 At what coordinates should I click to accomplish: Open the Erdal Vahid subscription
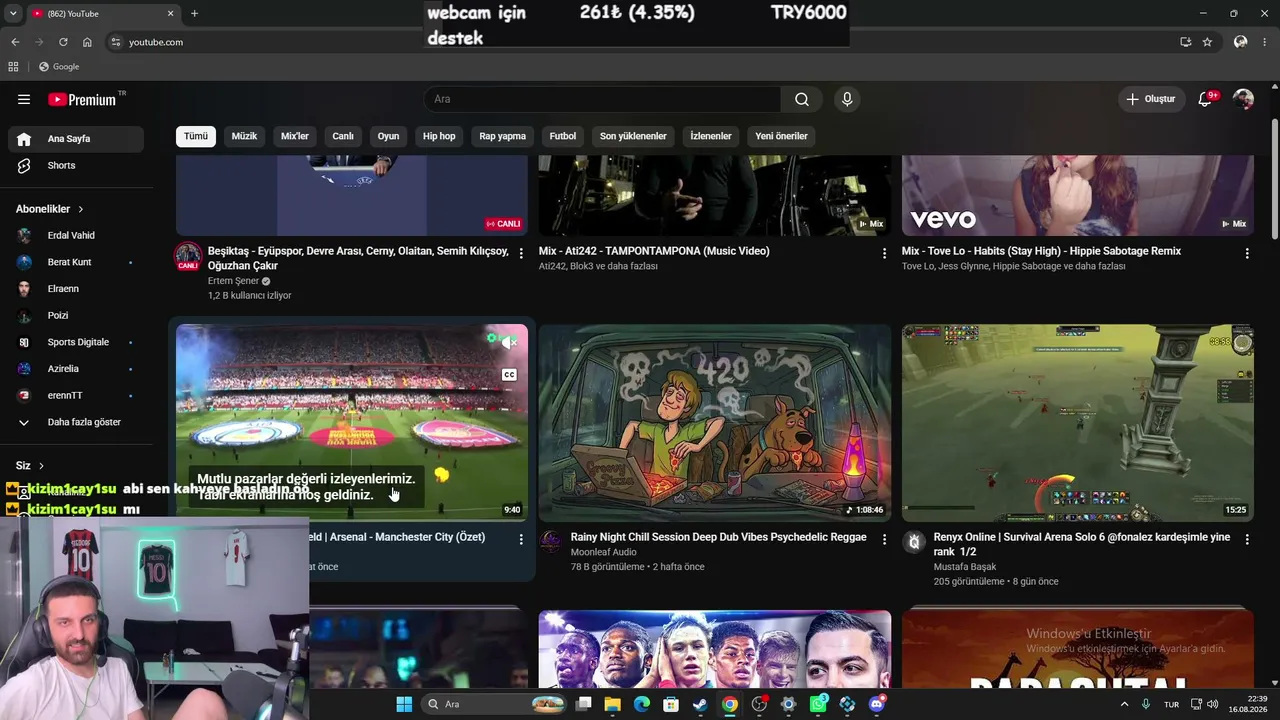[x=75, y=236]
